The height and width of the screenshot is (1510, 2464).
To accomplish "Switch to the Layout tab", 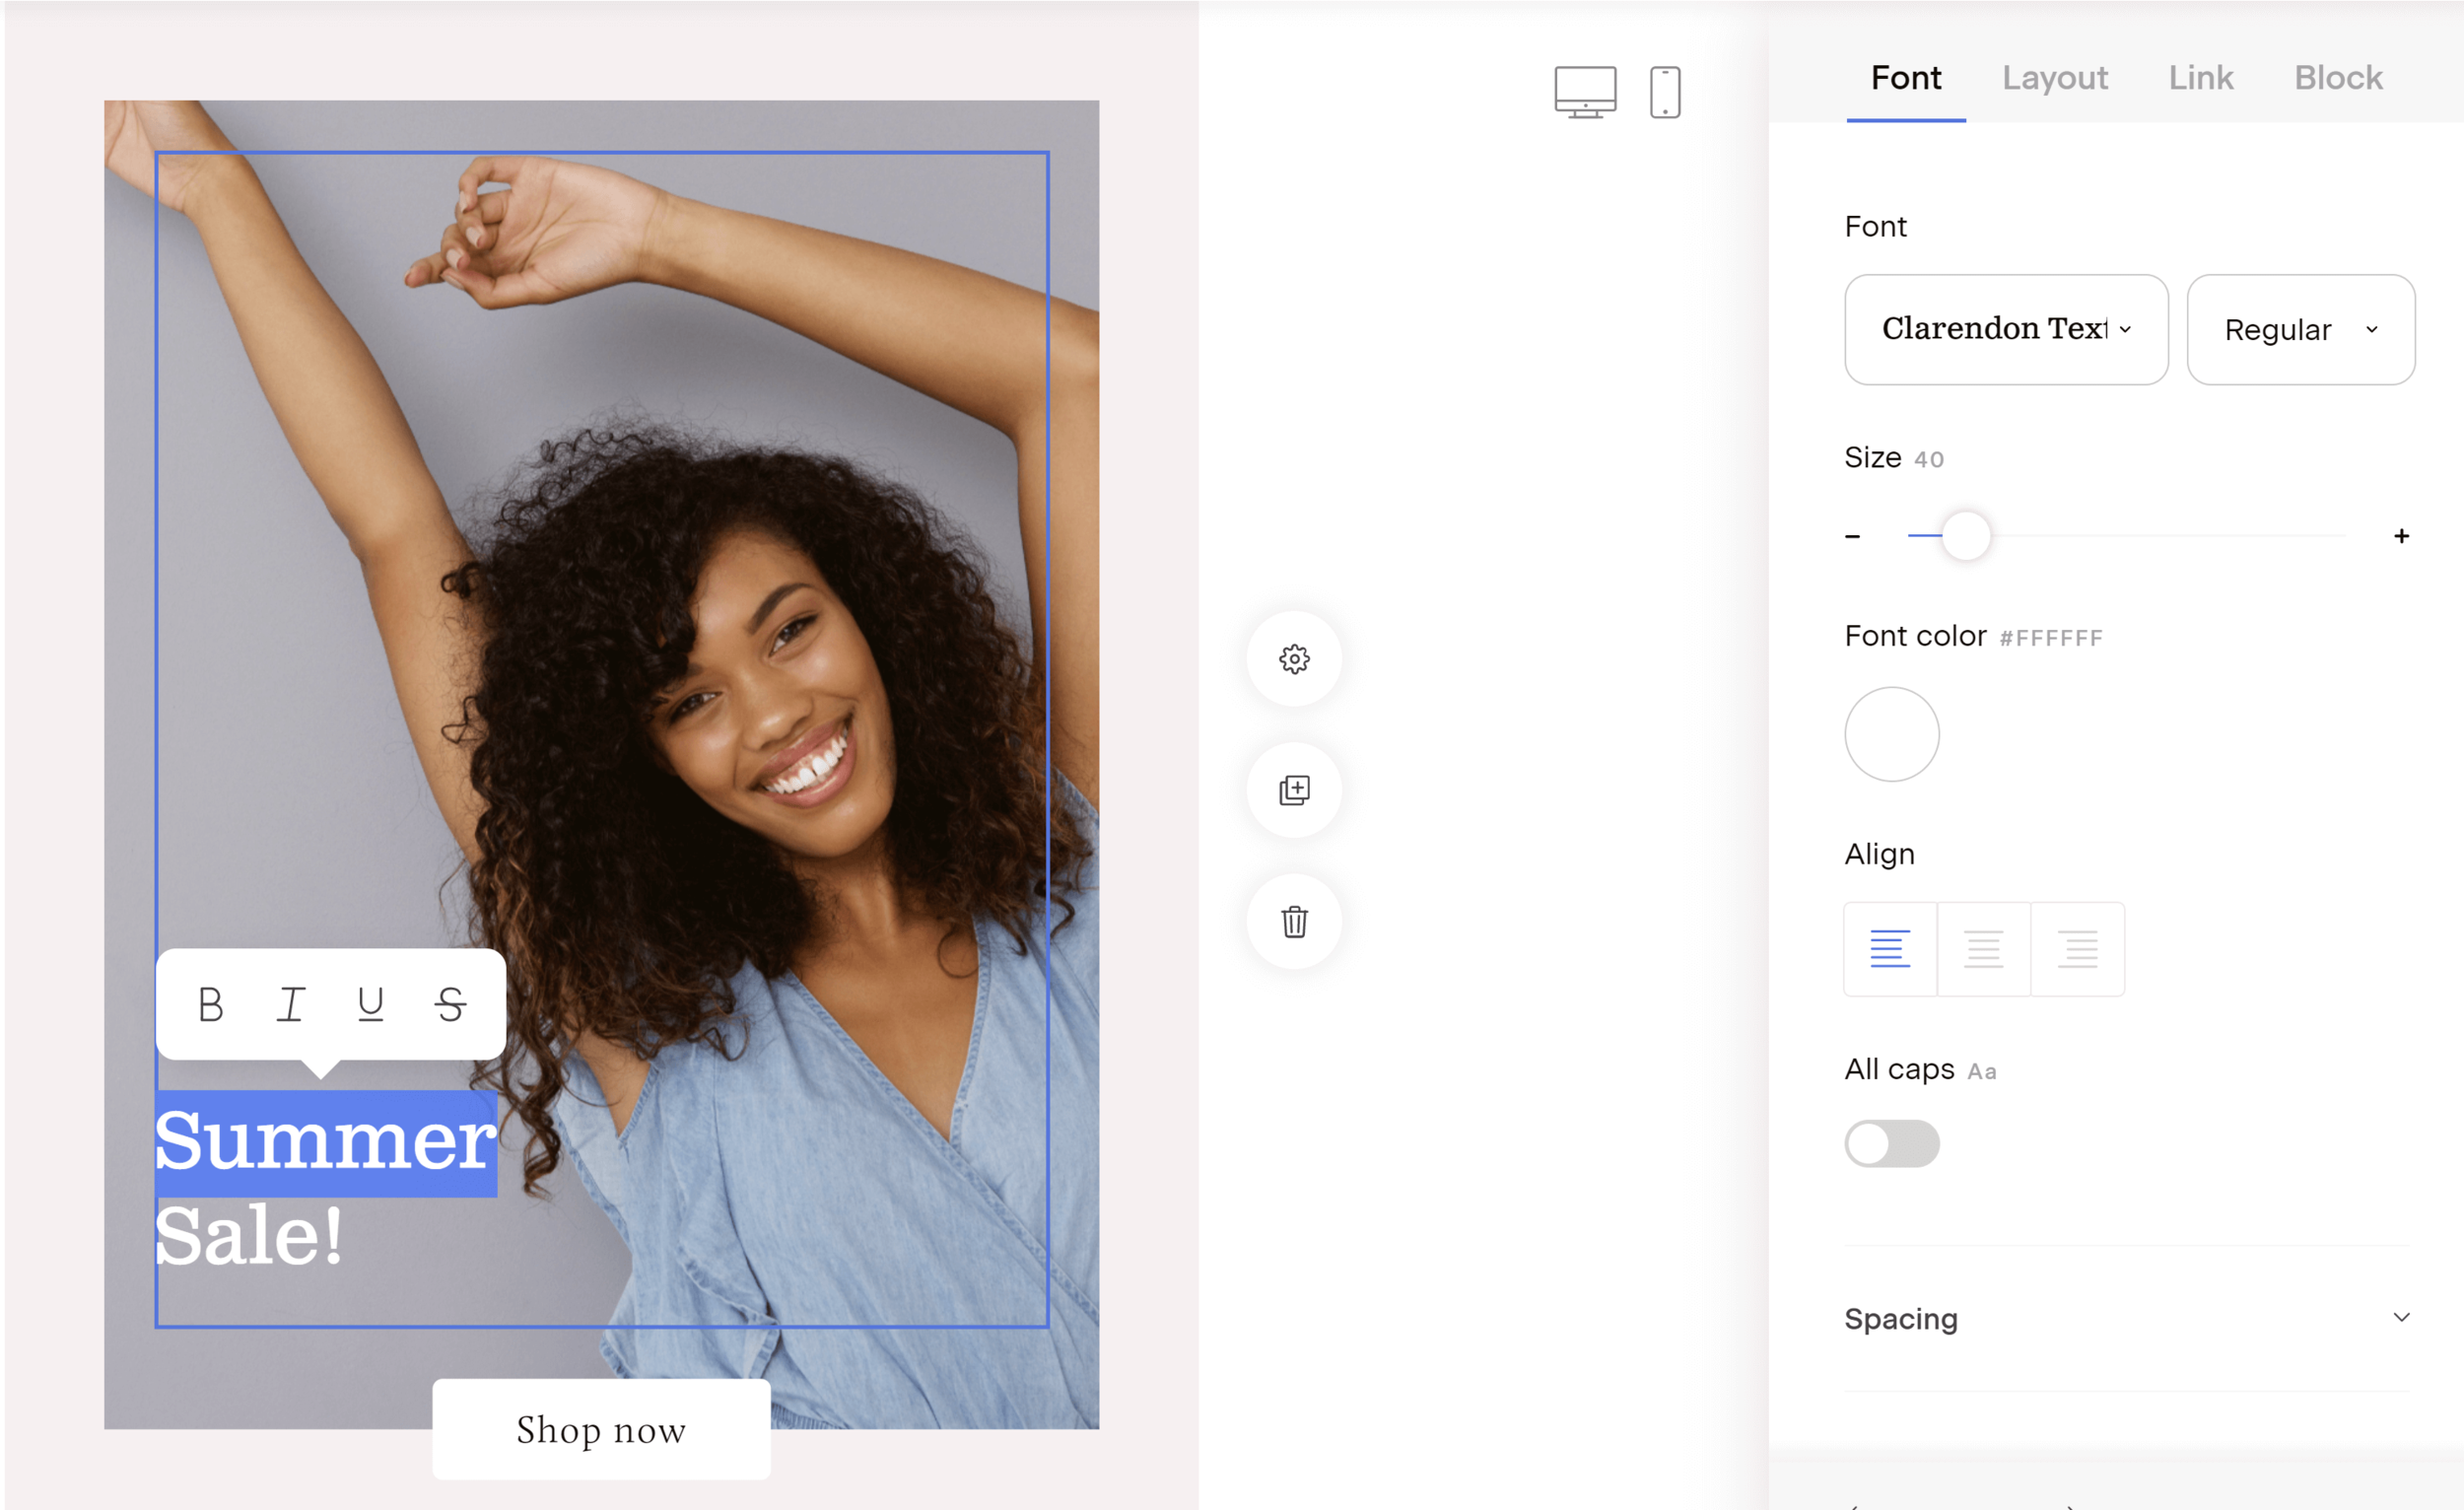I will [x=2054, y=78].
